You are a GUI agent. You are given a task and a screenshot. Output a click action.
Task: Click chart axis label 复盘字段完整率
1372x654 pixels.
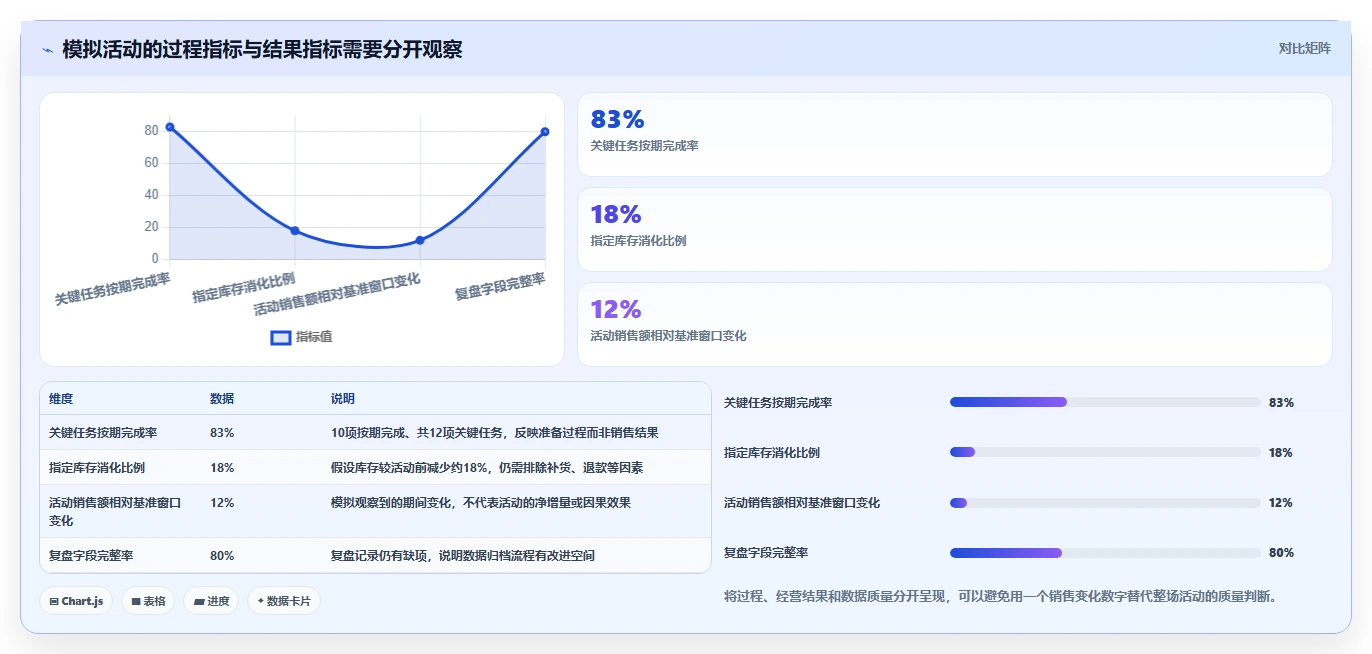500,287
